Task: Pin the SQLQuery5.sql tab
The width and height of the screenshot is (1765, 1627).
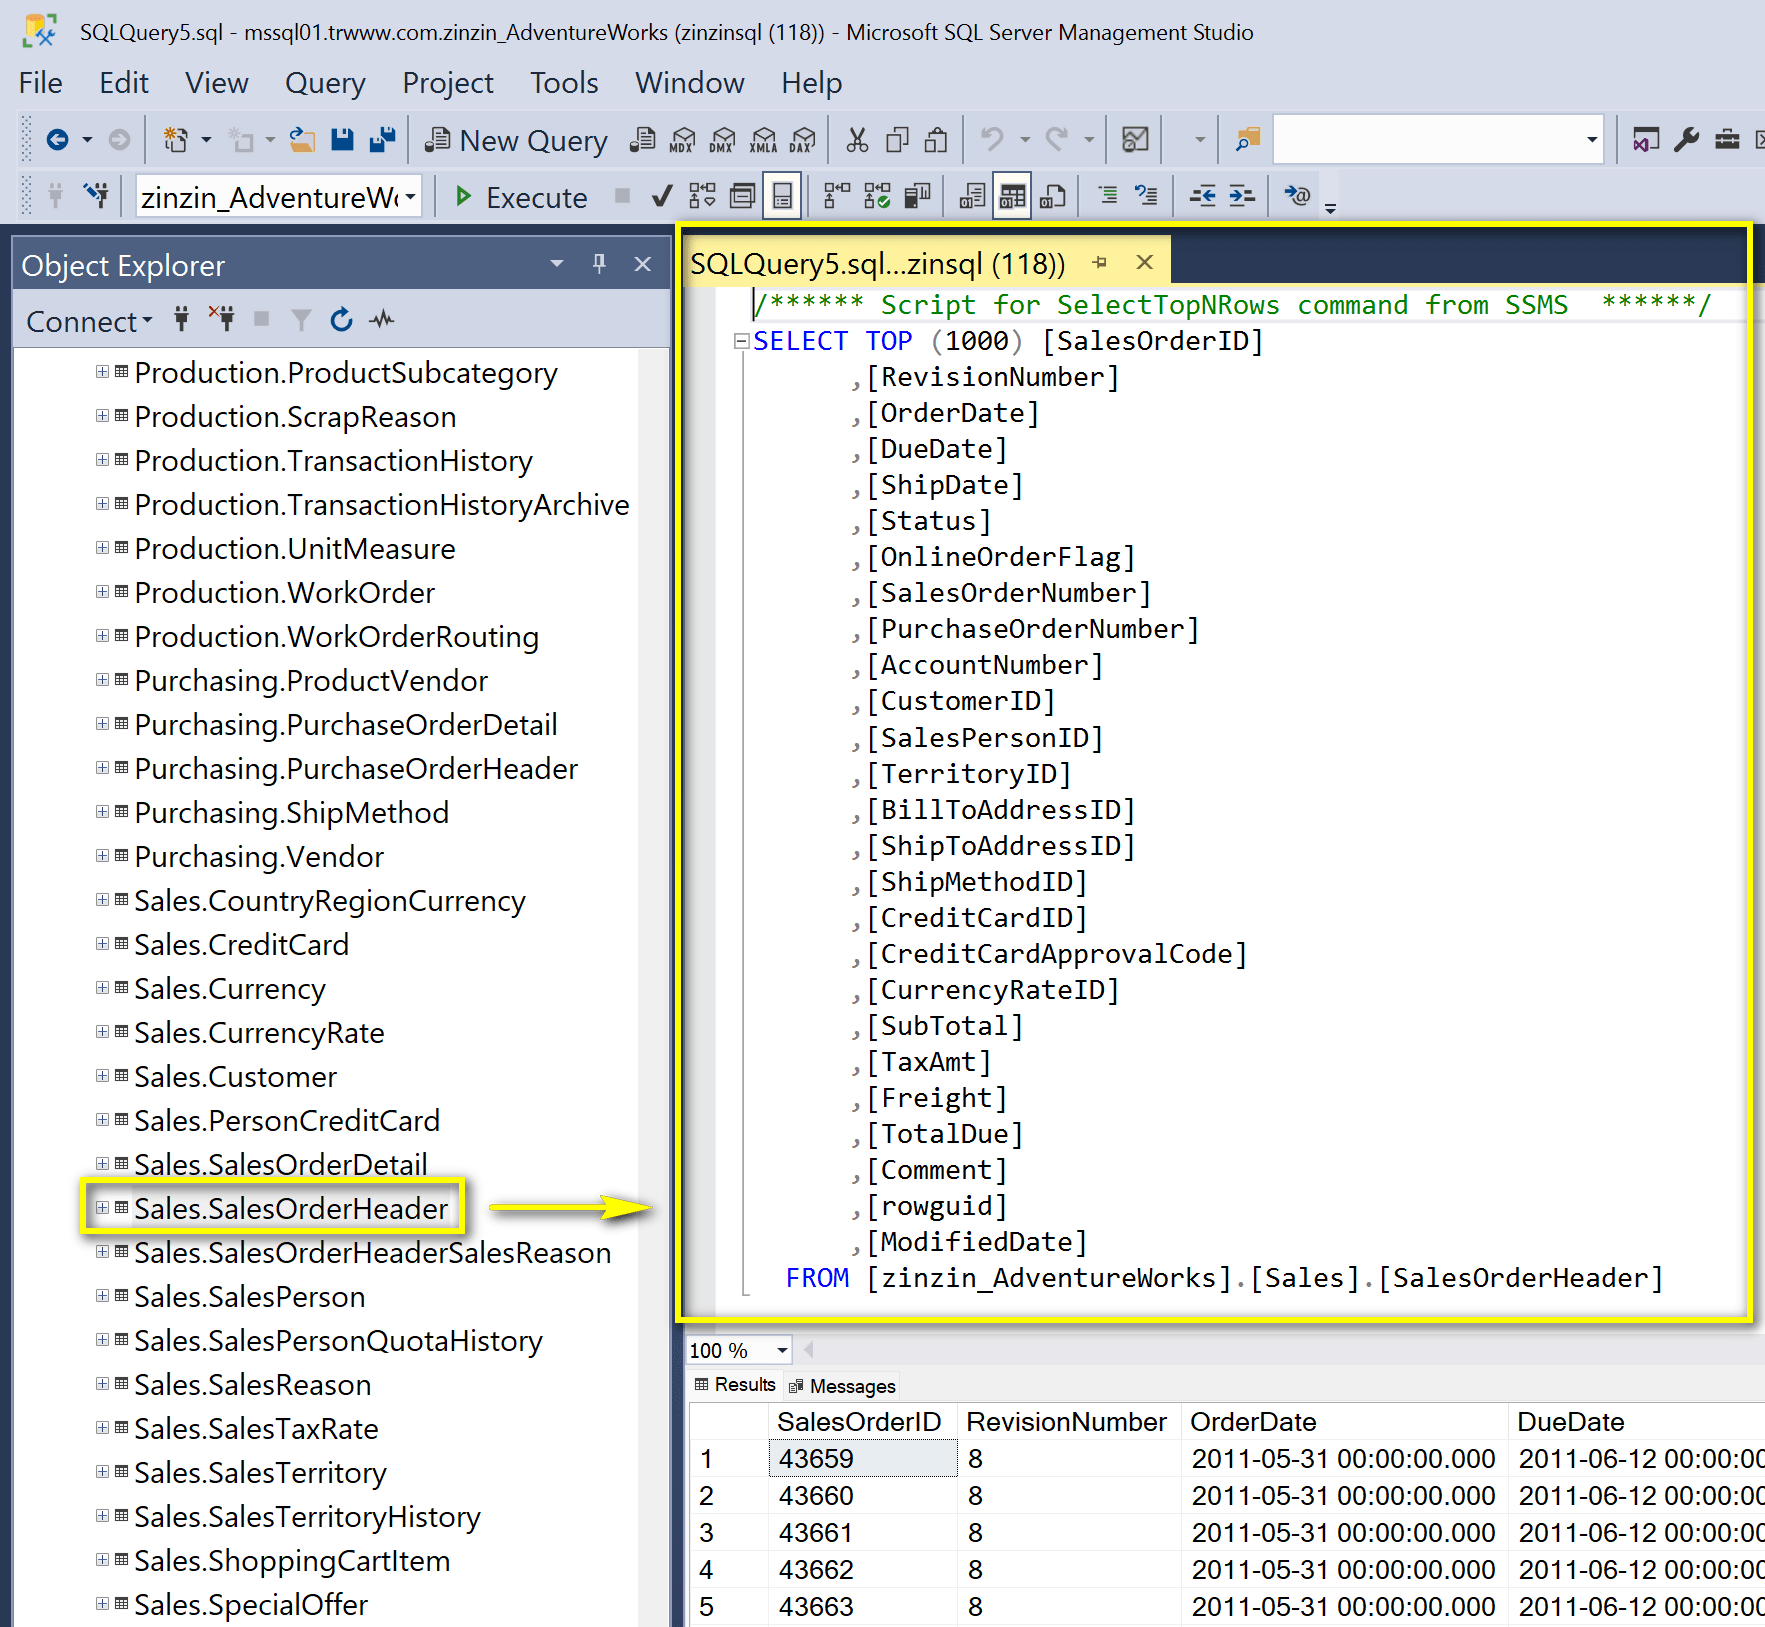Action: (1100, 263)
